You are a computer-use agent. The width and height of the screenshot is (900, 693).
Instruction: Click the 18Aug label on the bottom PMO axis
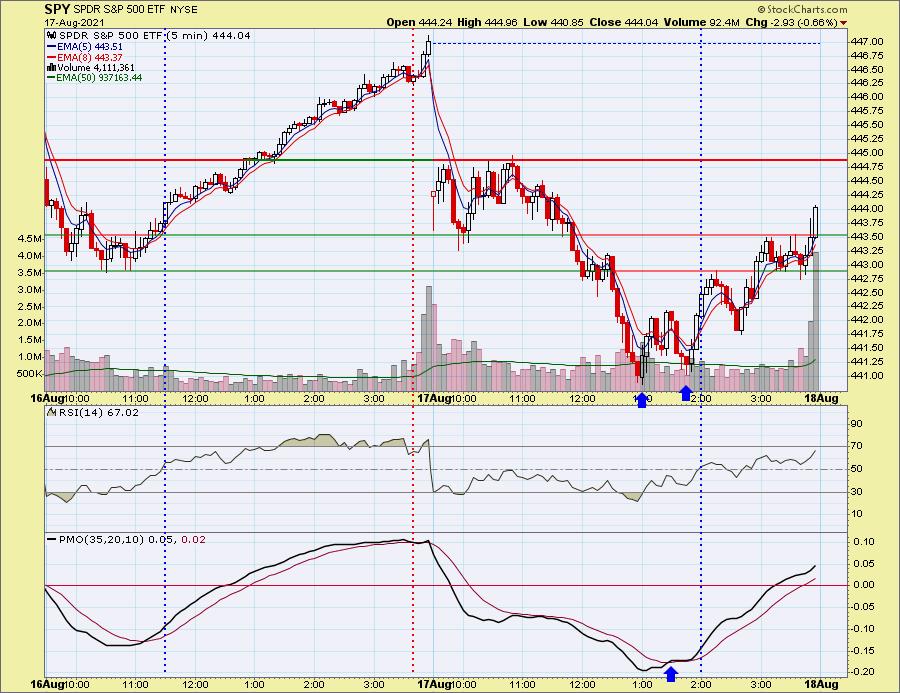pos(821,684)
